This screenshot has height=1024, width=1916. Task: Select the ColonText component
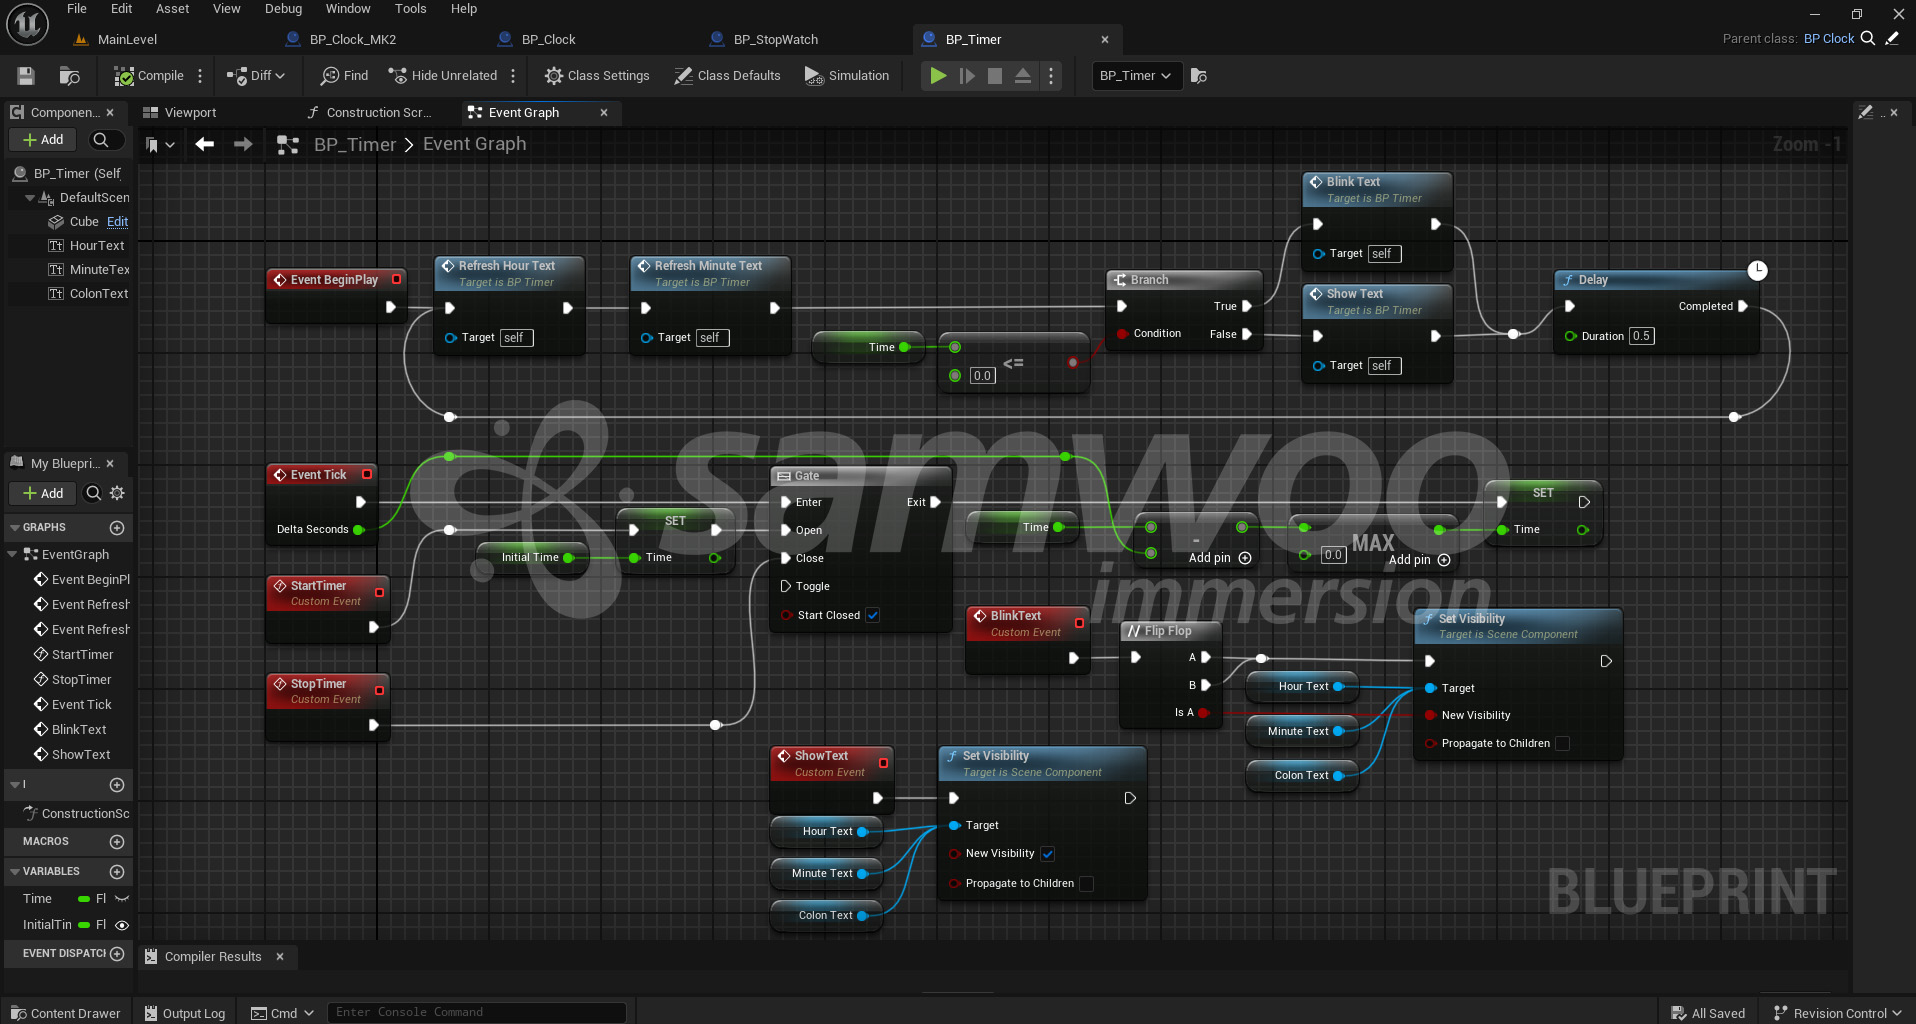tap(99, 294)
